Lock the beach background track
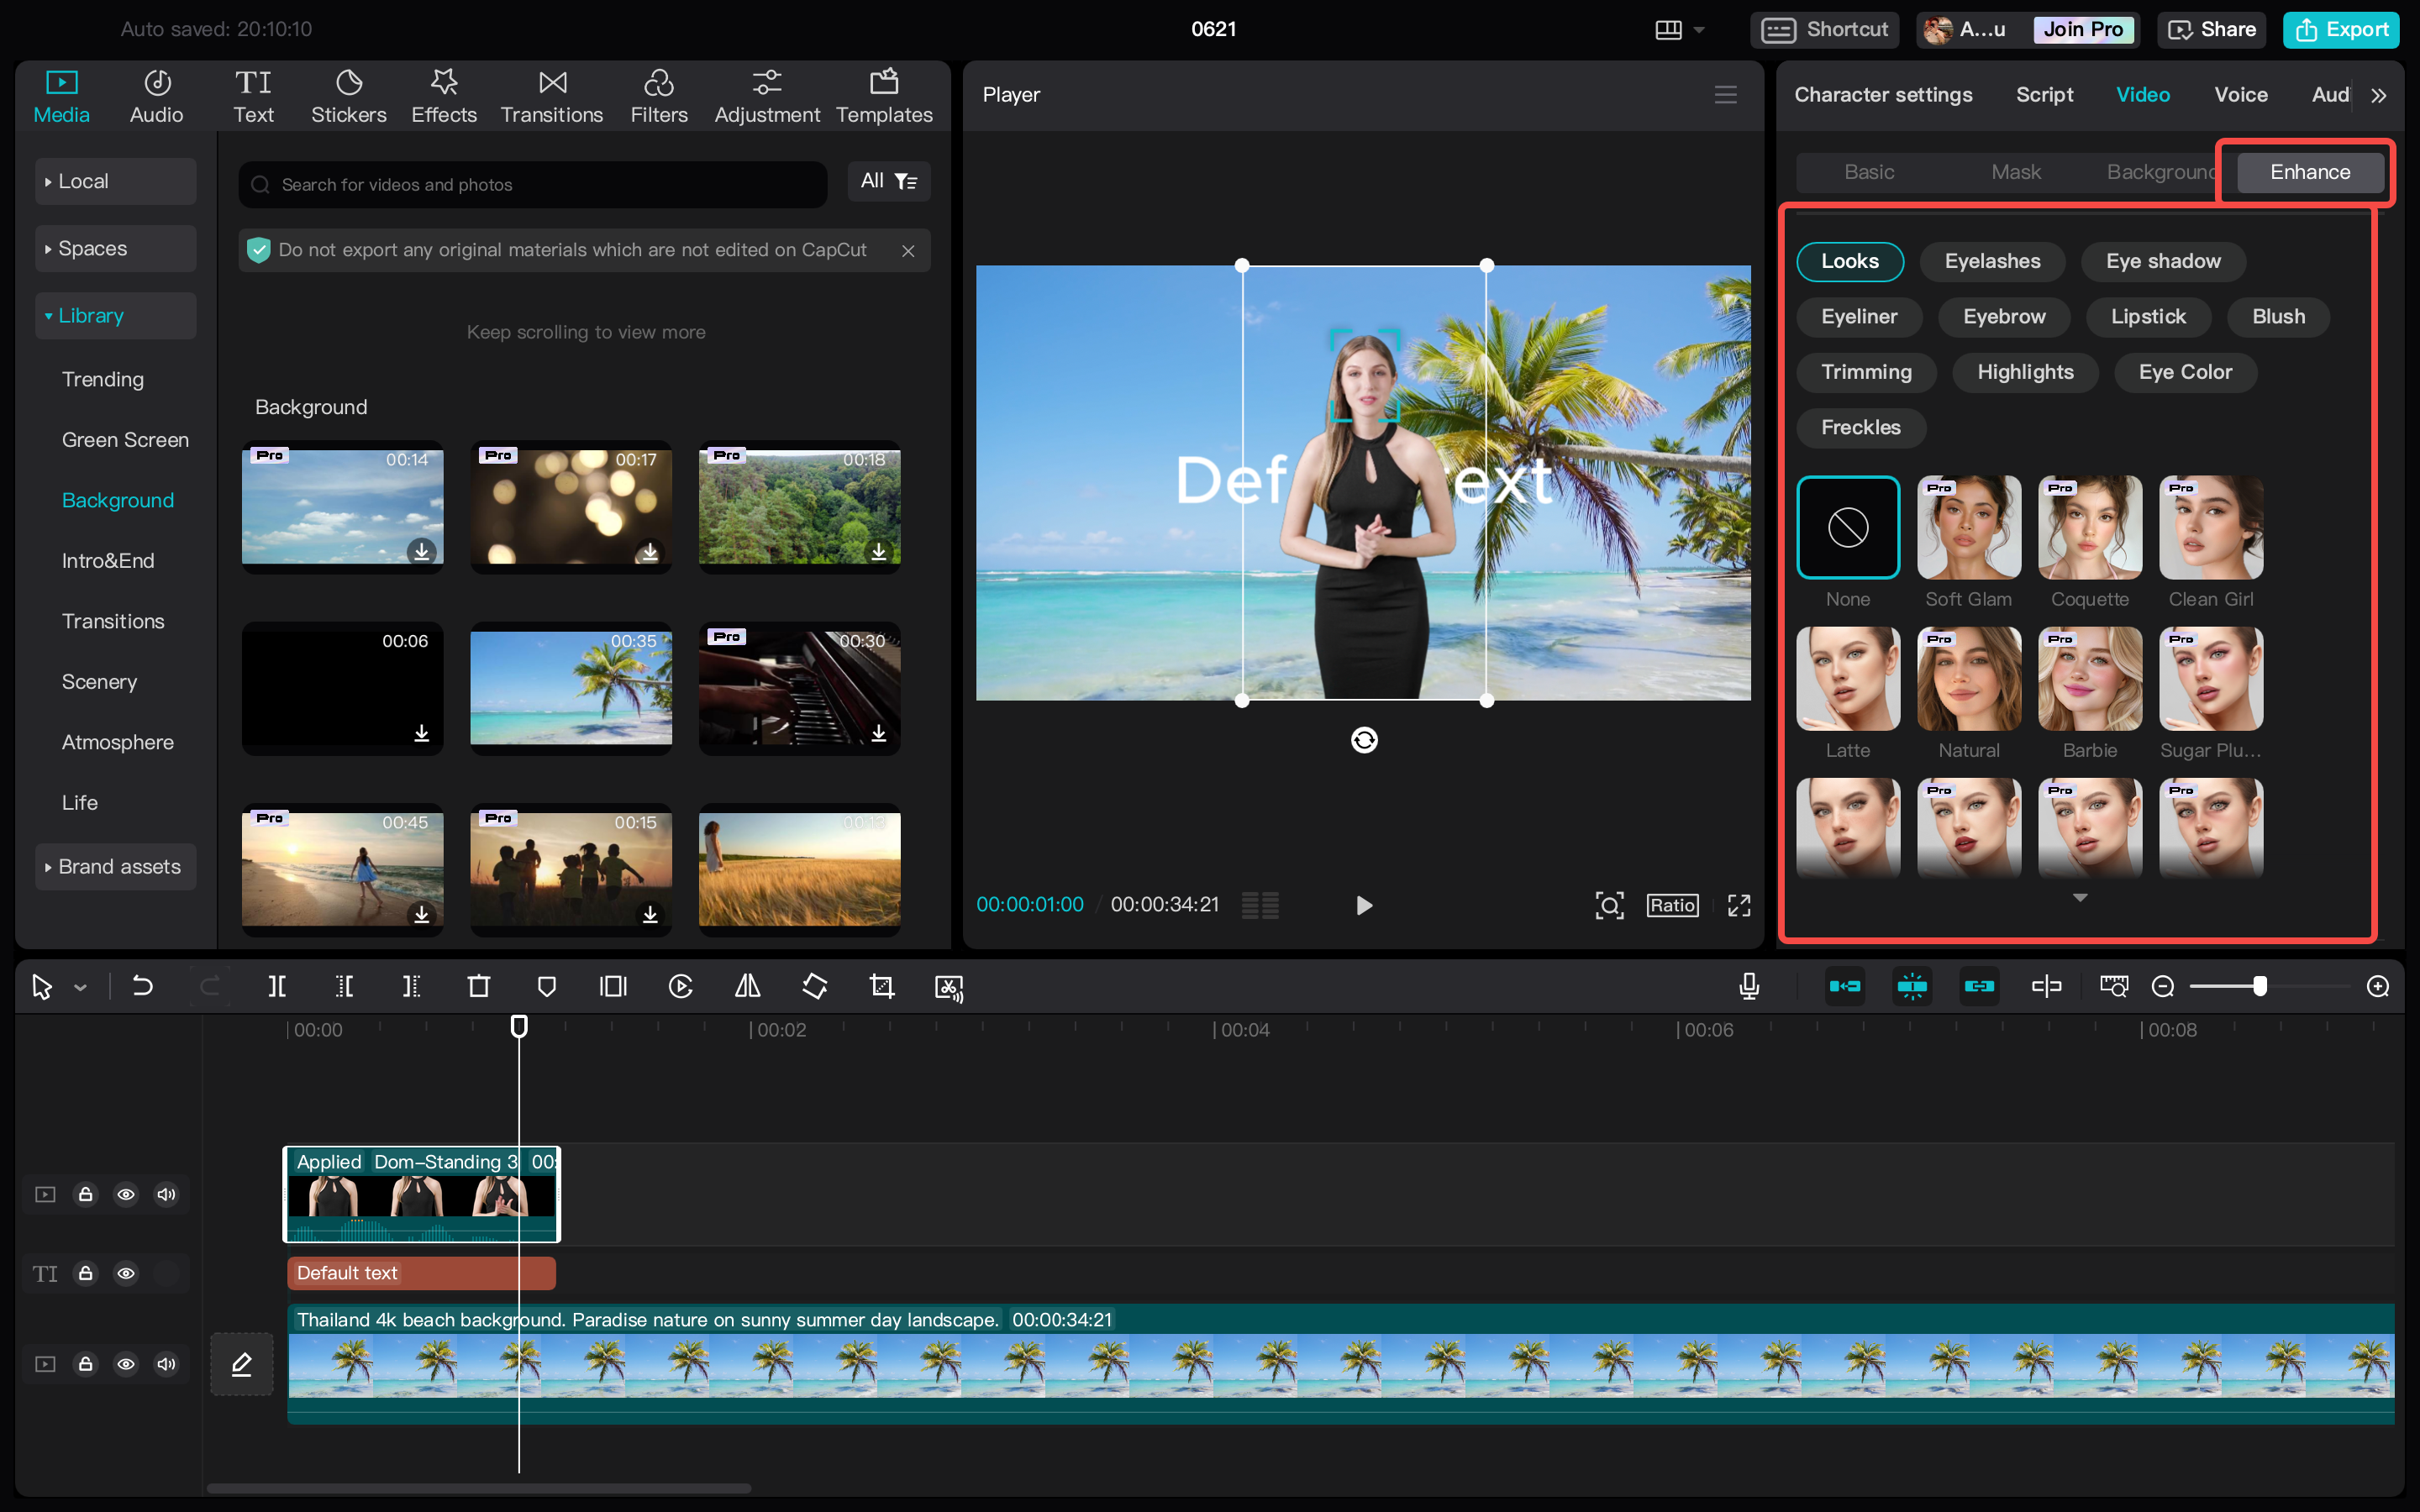The height and width of the screenshot is (1512, 2420). click(86, 1364)
